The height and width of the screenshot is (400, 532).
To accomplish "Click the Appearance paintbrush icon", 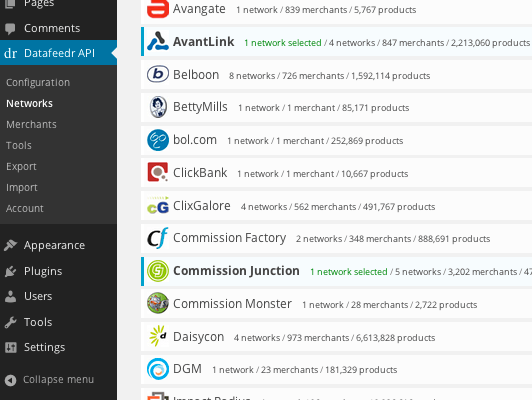I will (11, 245).
